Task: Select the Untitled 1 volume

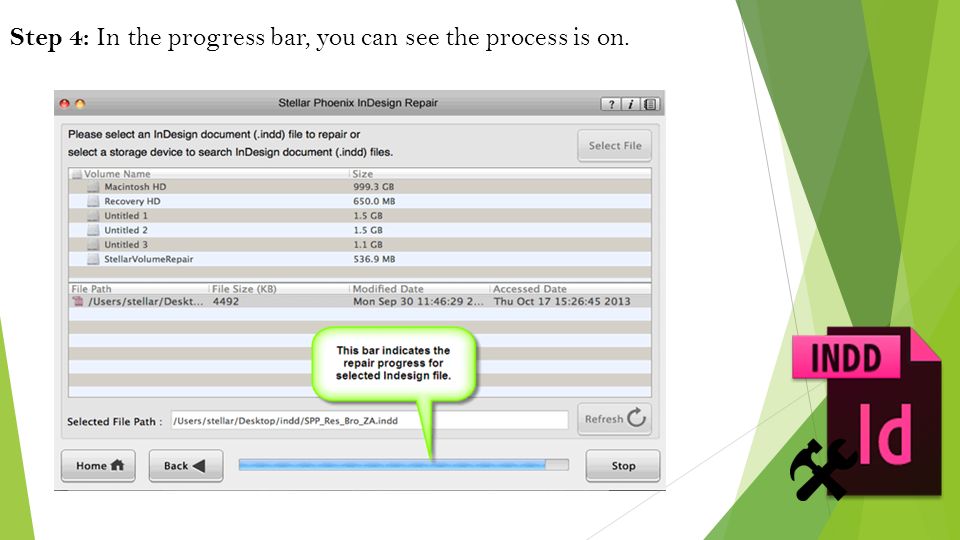Action: (360, 216)
